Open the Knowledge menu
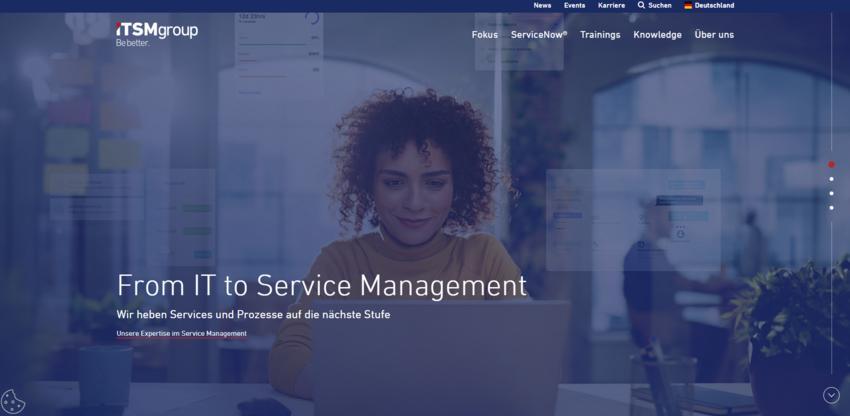This screenshot has width=850, height=416. coord(658,35)
